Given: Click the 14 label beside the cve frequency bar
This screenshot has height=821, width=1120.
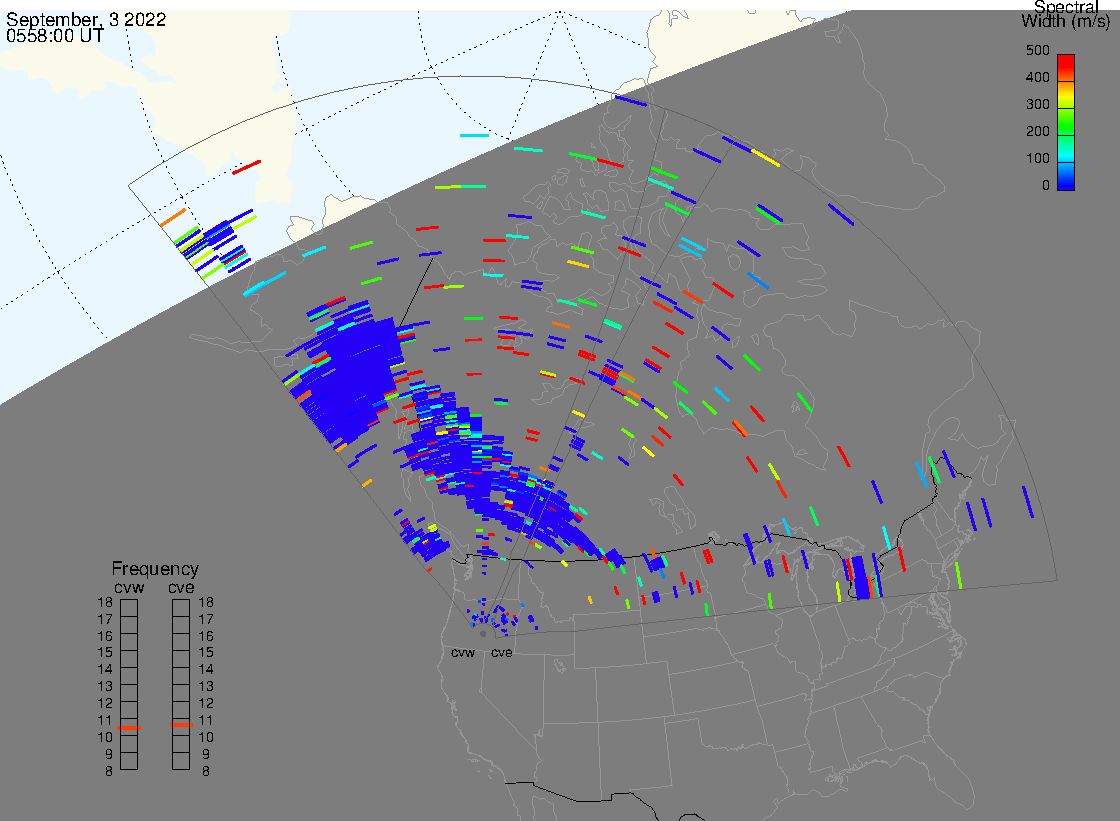Looking at the screenshot, I should [x=206, y=670].
